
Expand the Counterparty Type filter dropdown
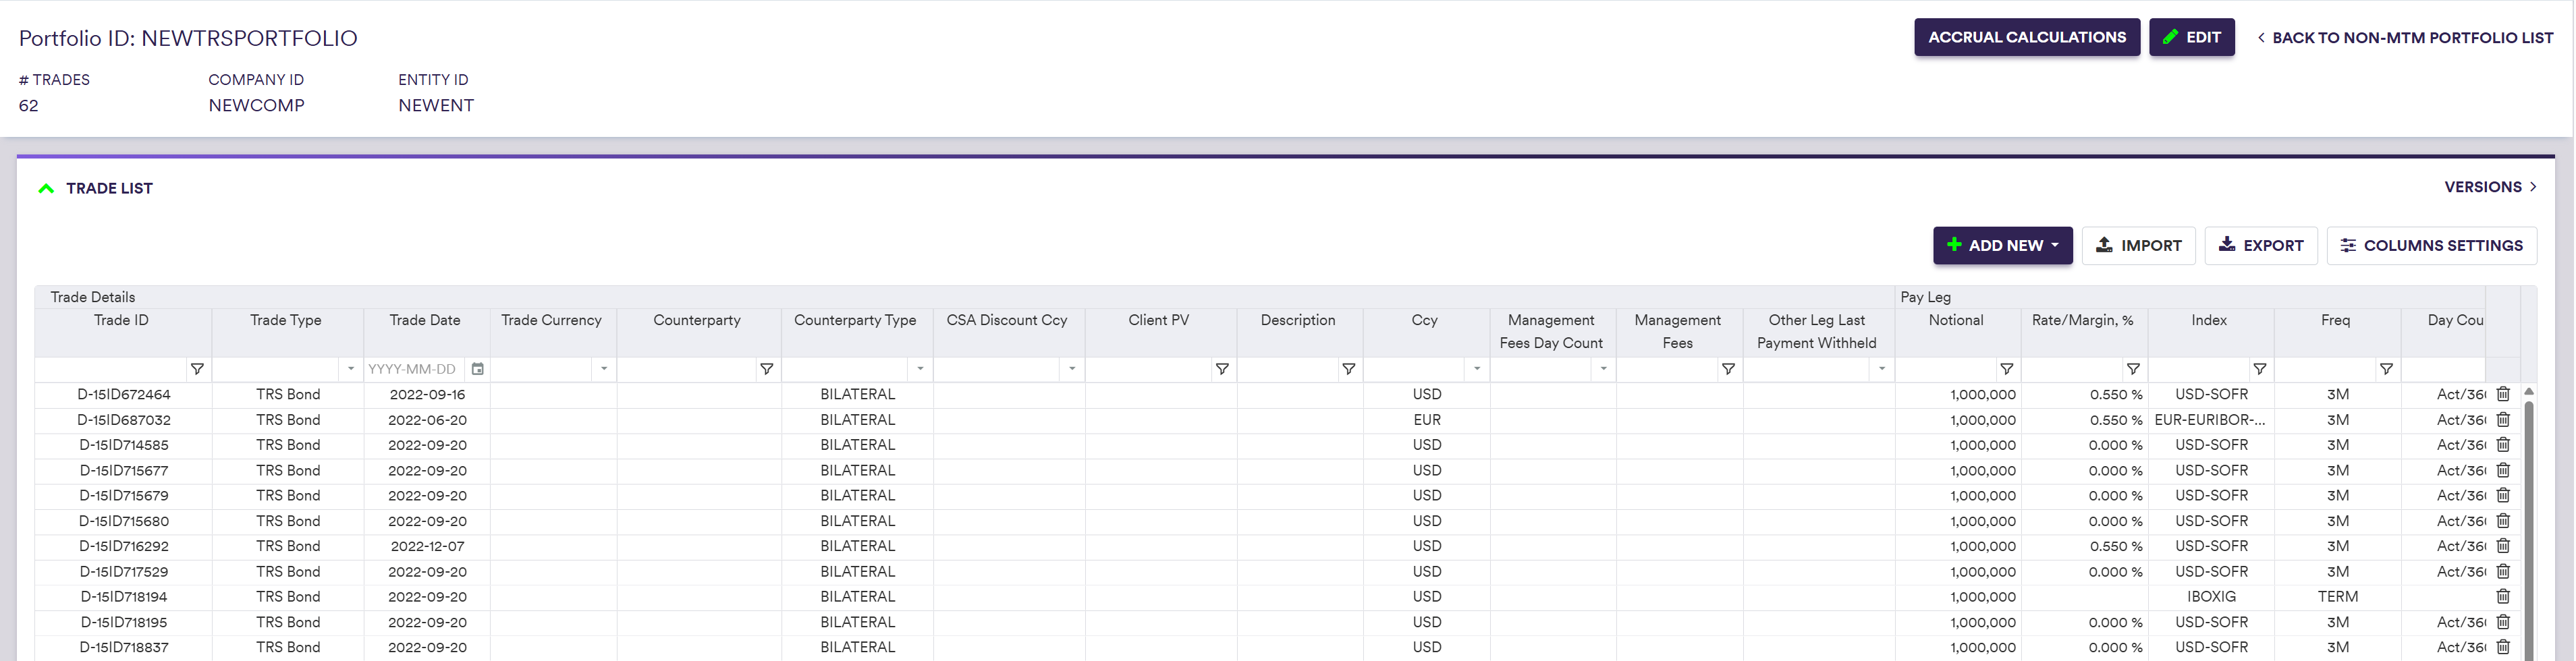pos(920,369)
